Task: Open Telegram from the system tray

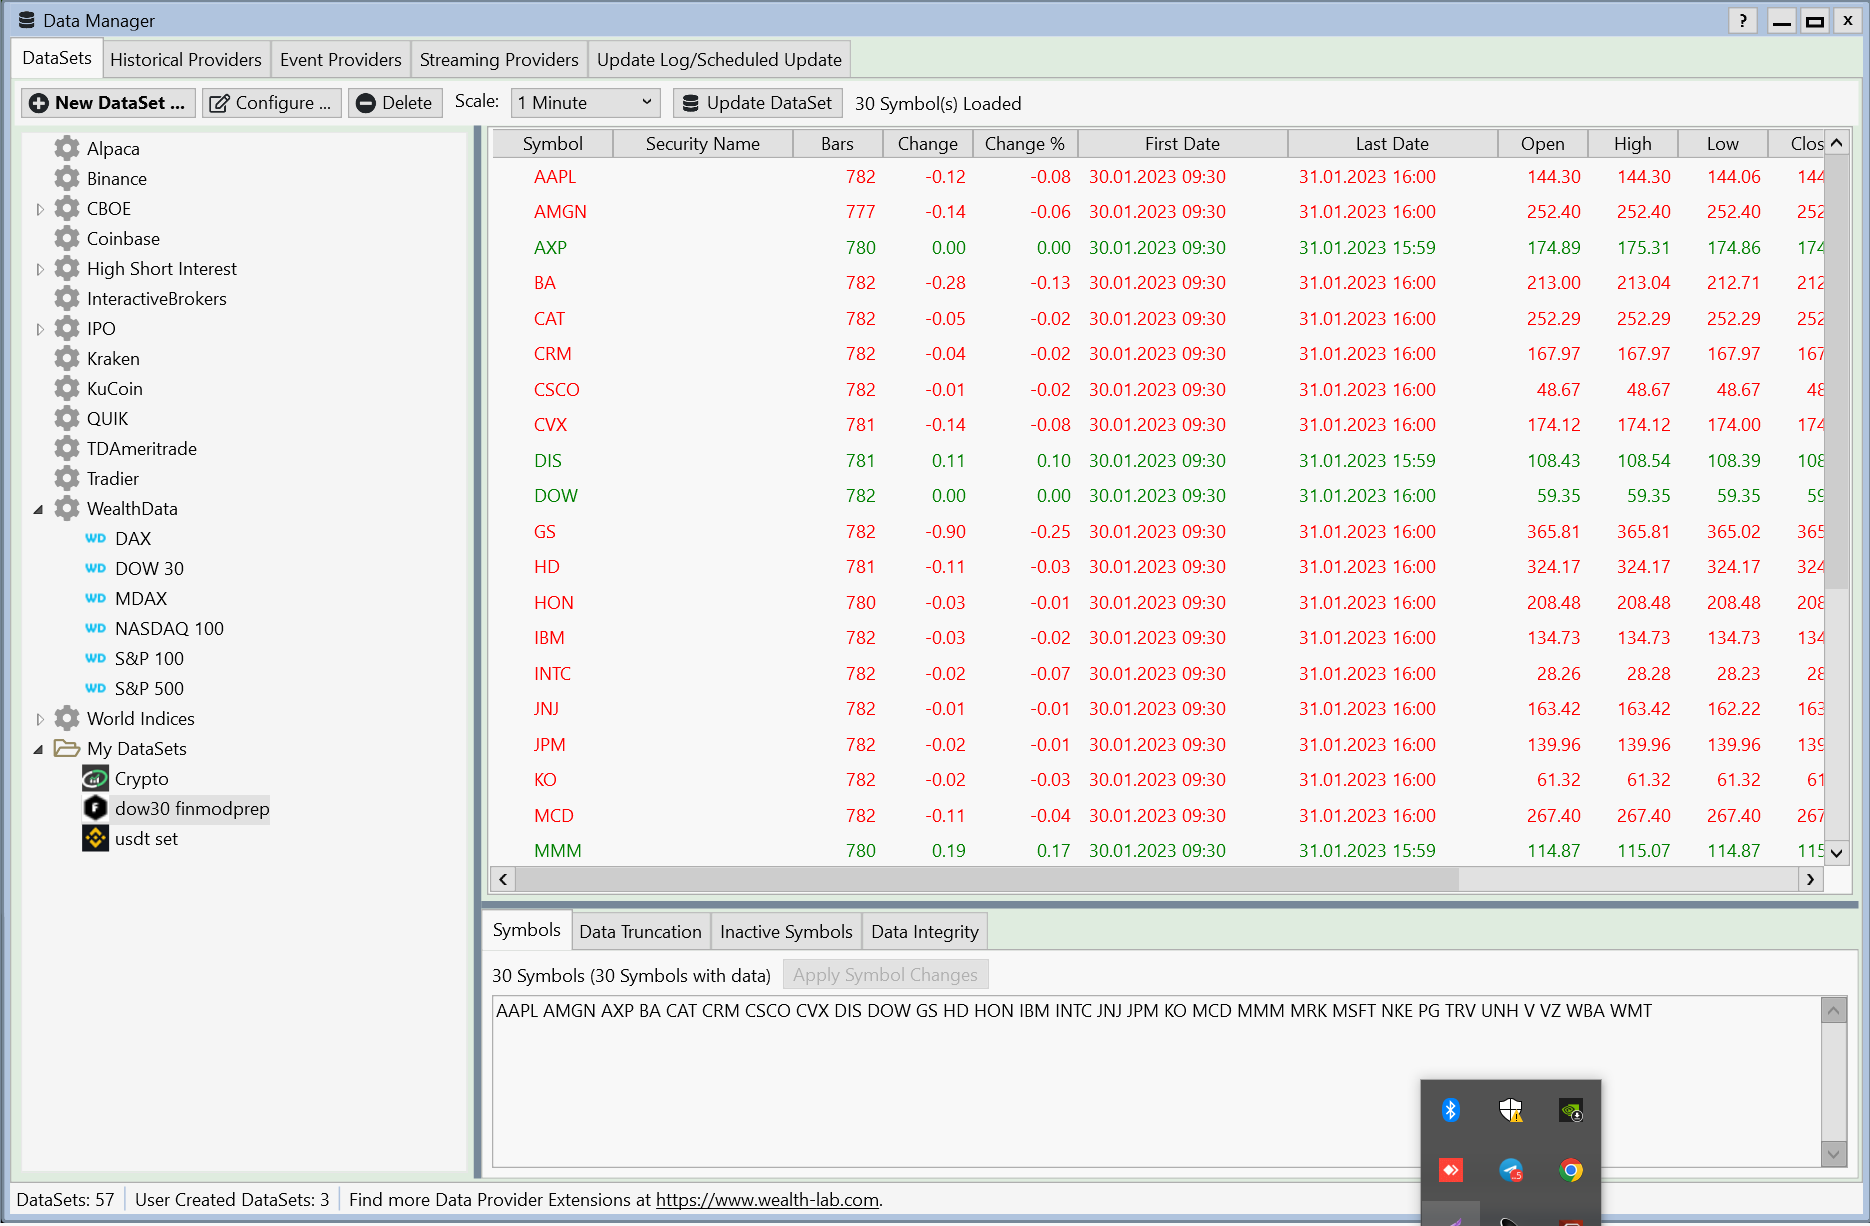Action: (x=1510, y=1168)
